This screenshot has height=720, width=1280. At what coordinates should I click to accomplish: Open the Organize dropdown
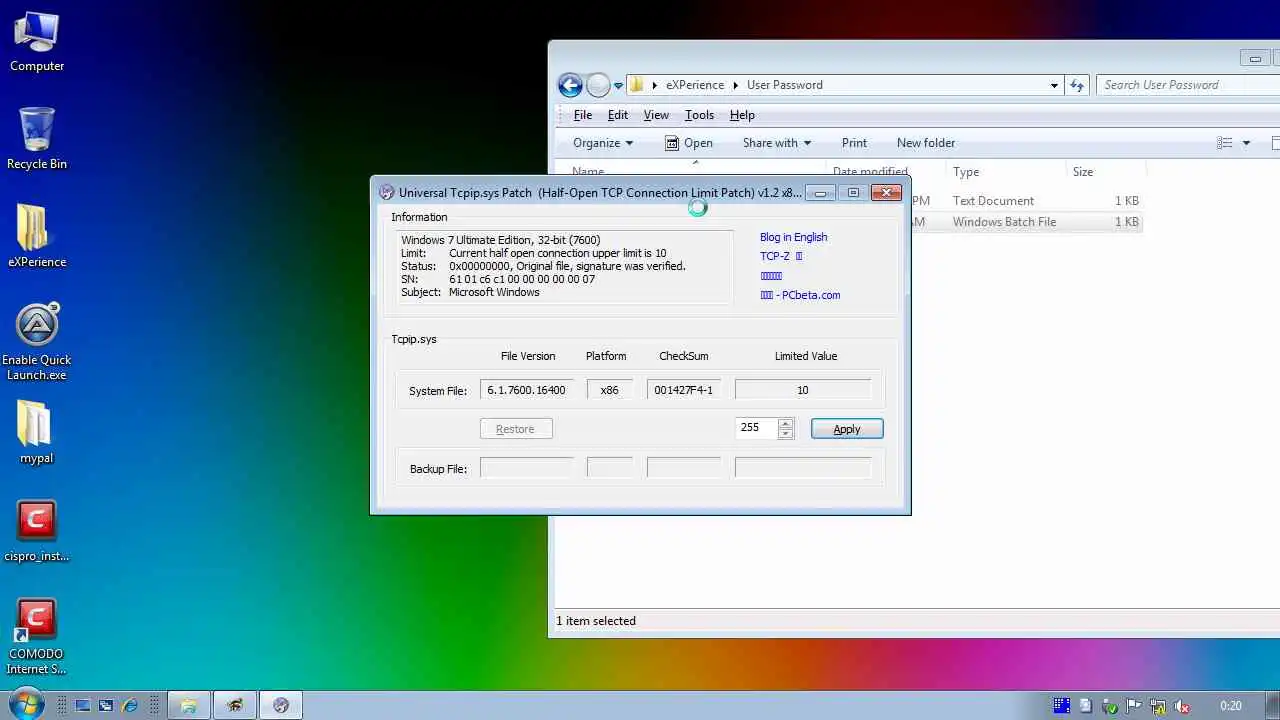tap(603, 143)
